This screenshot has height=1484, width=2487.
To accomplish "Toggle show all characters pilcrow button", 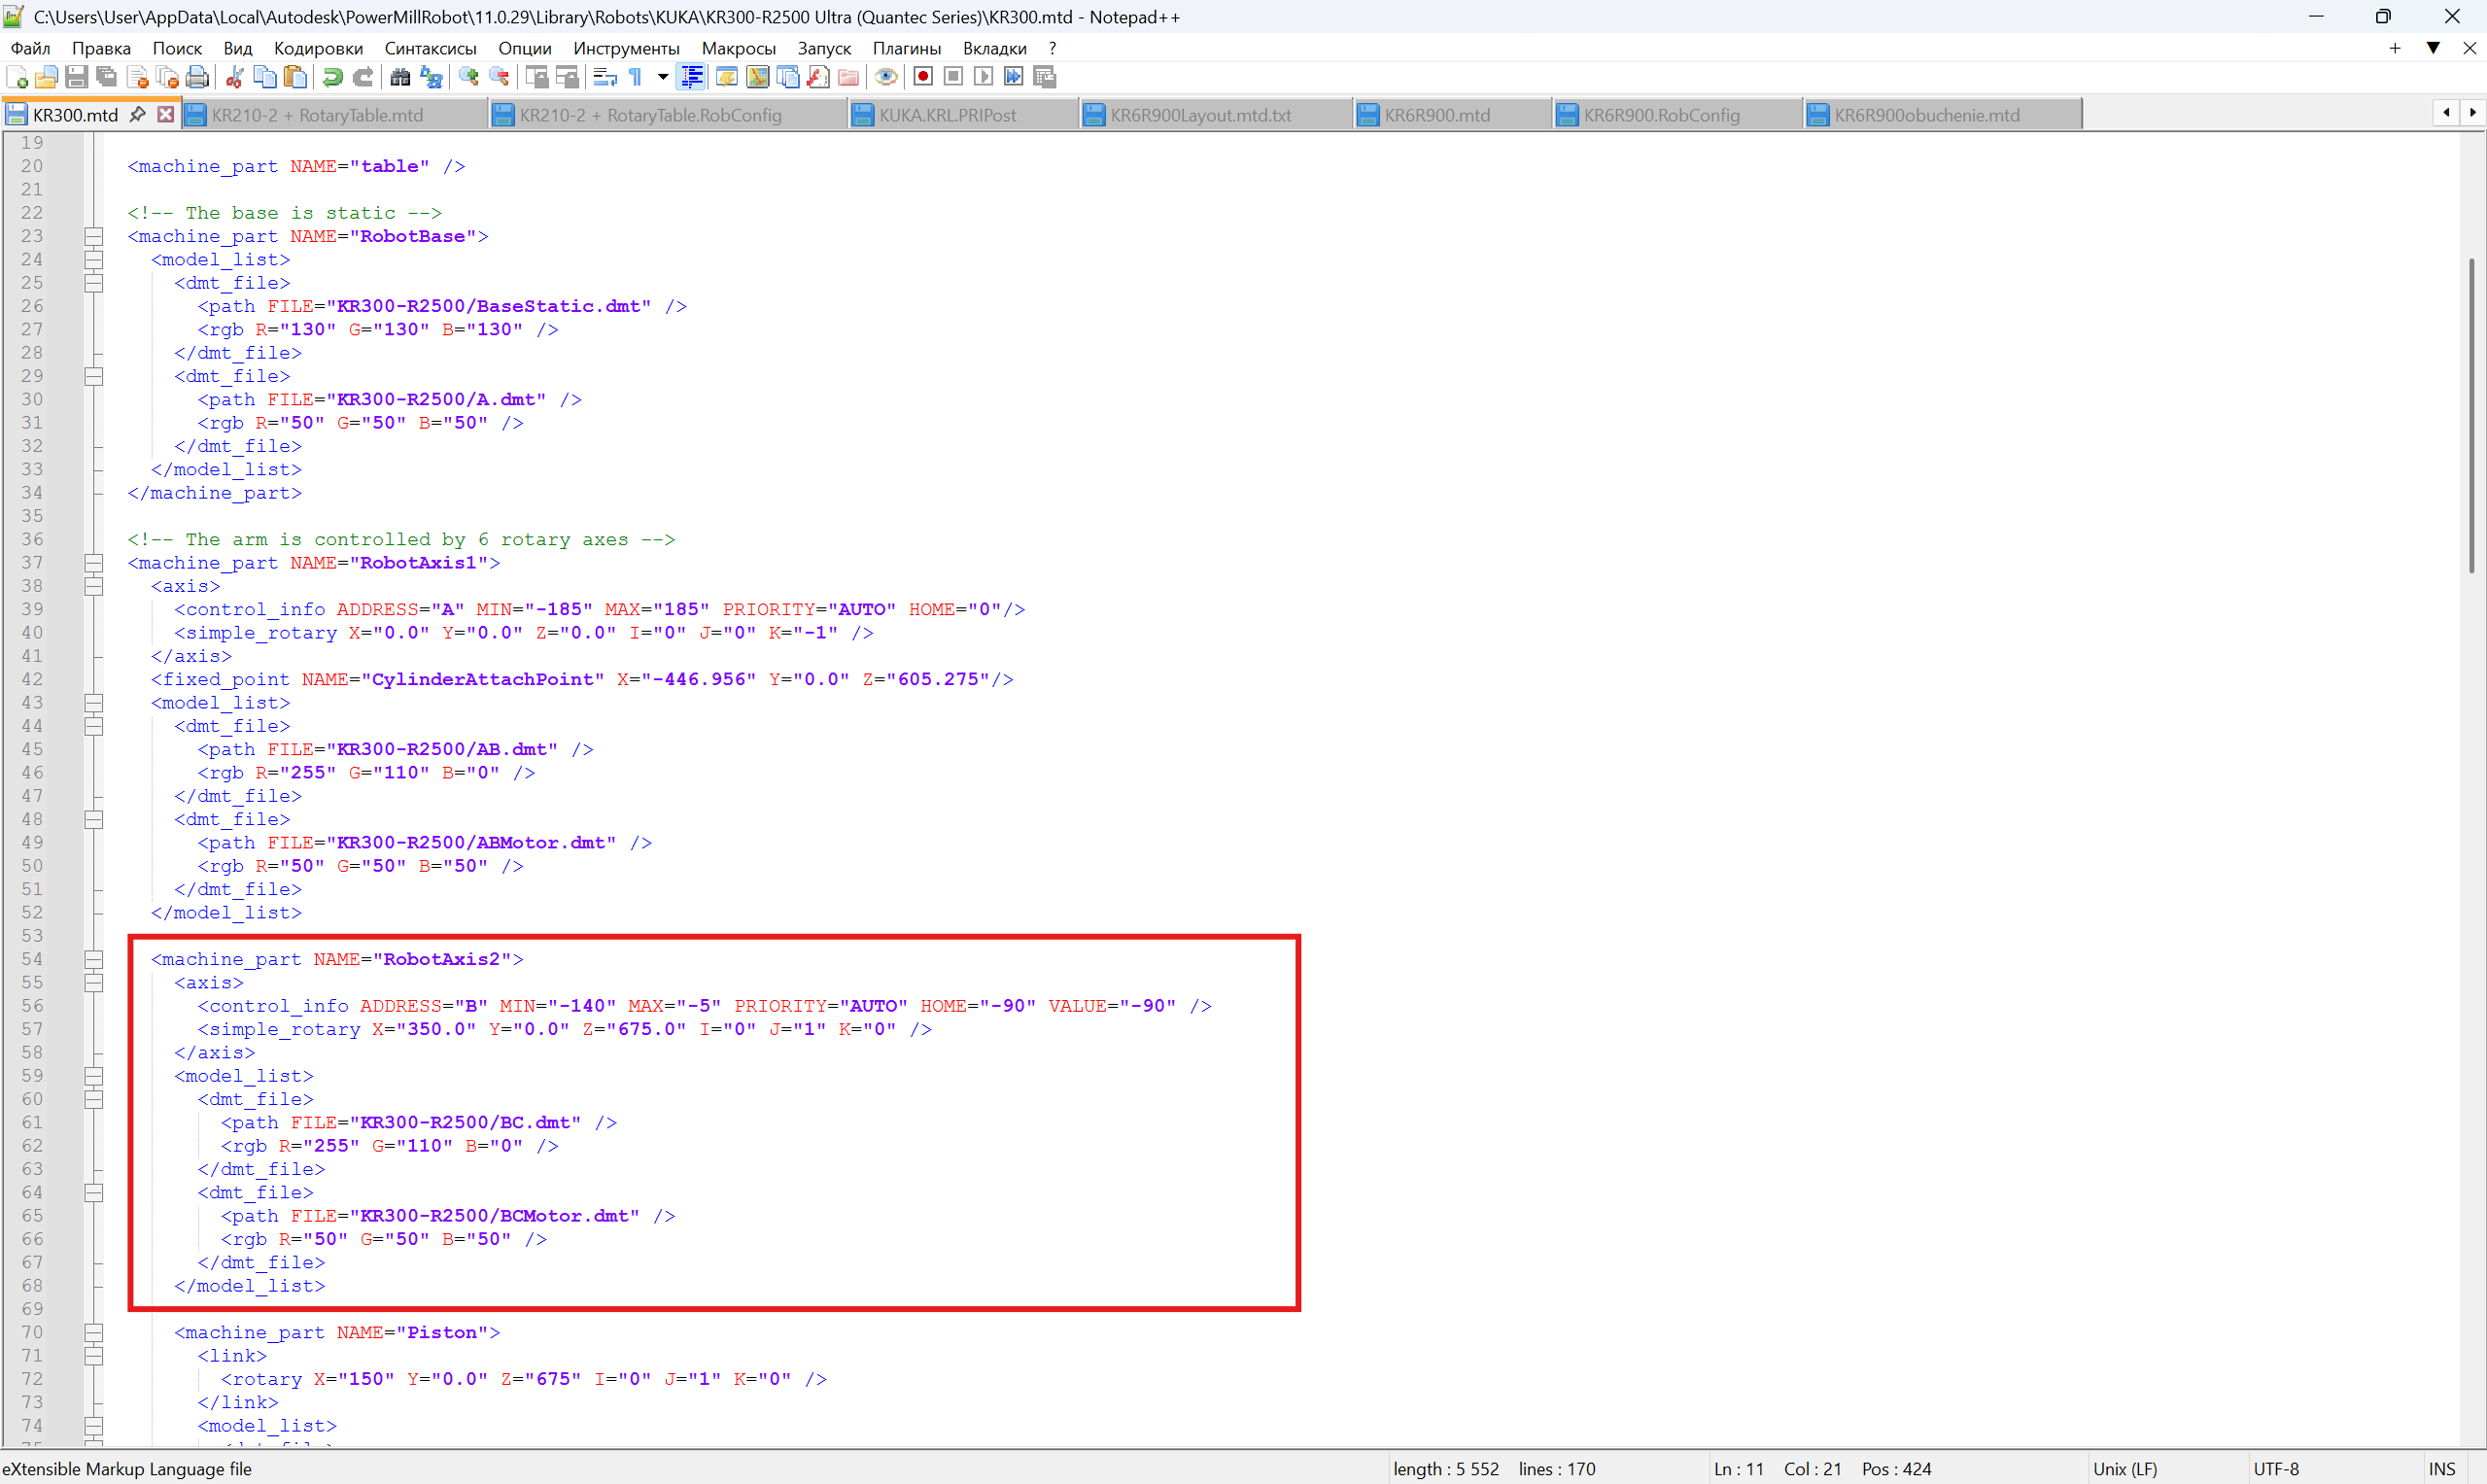I will click(636, 77).
